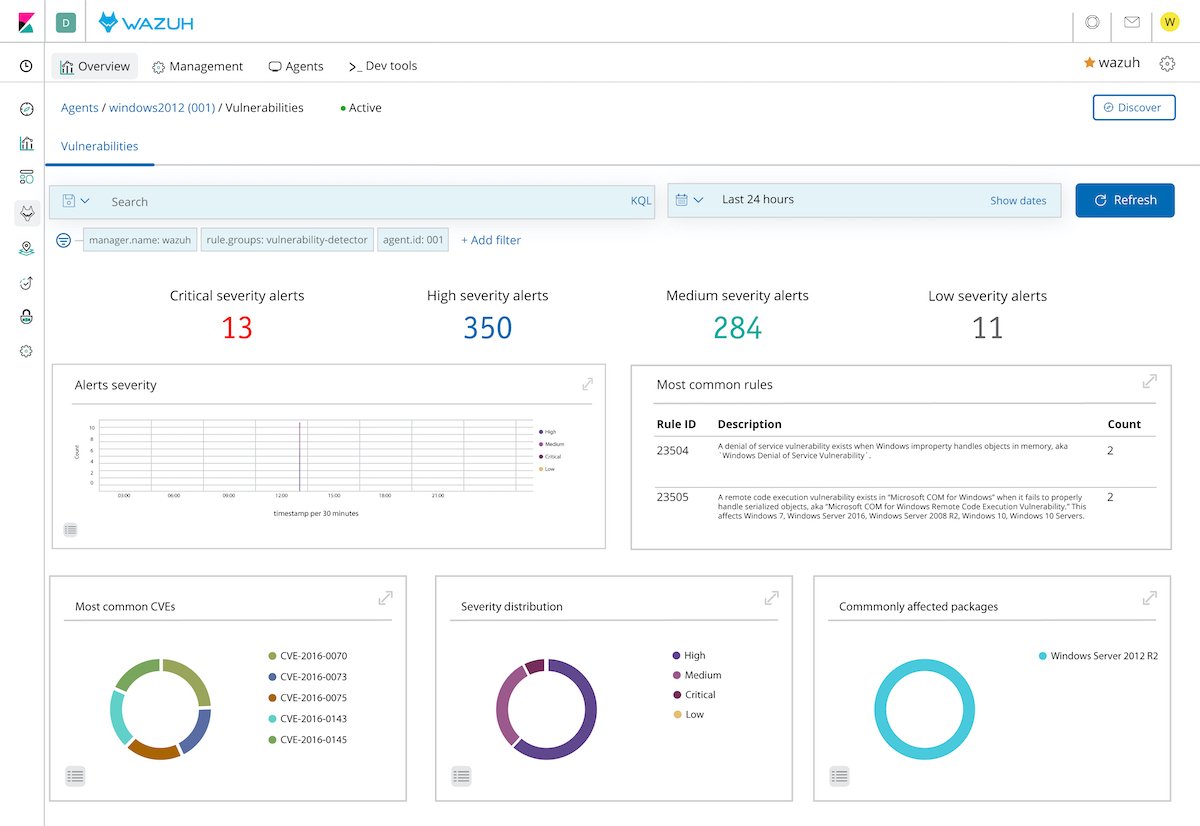This screenshot has width=1200, height=826.
Task: Open the filter options menu icon
Action: [x=64, y=240]
